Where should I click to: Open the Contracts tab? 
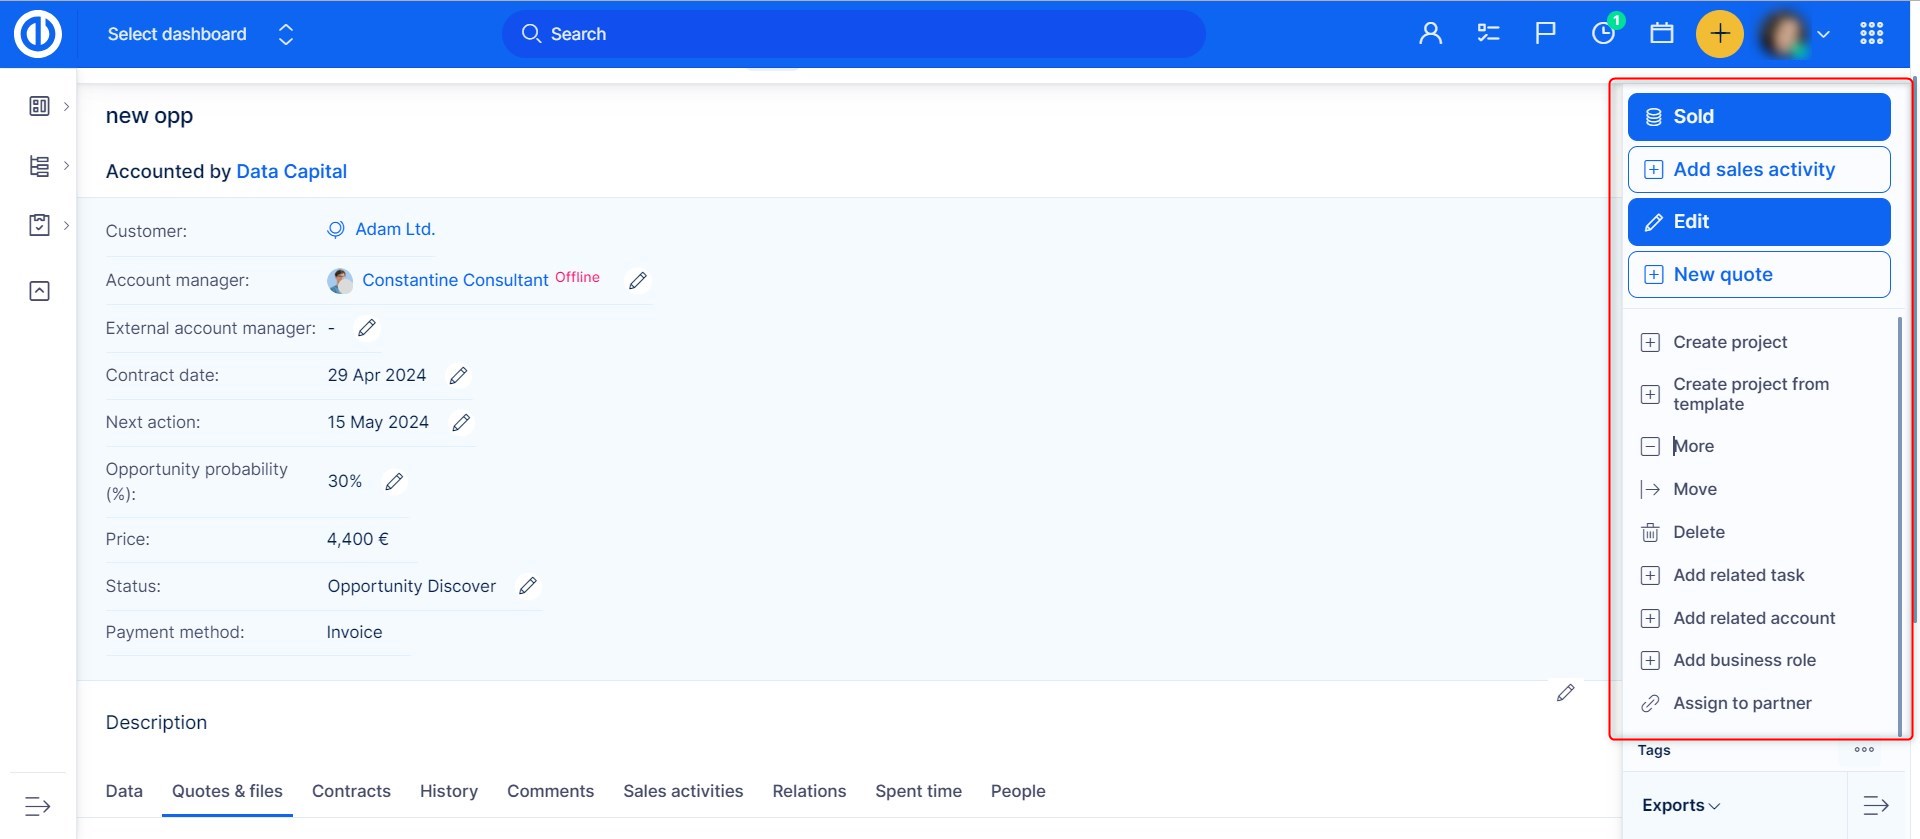coord(351,791)
